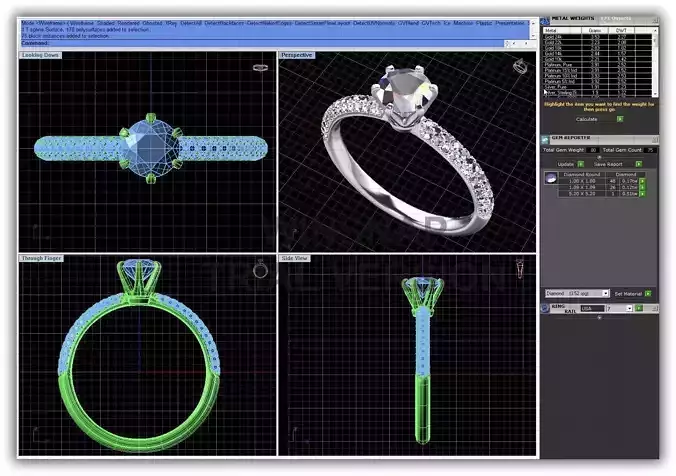Screen dimensions: 676x476
Task: Click the Metal column header
Action: pos(562,31)
